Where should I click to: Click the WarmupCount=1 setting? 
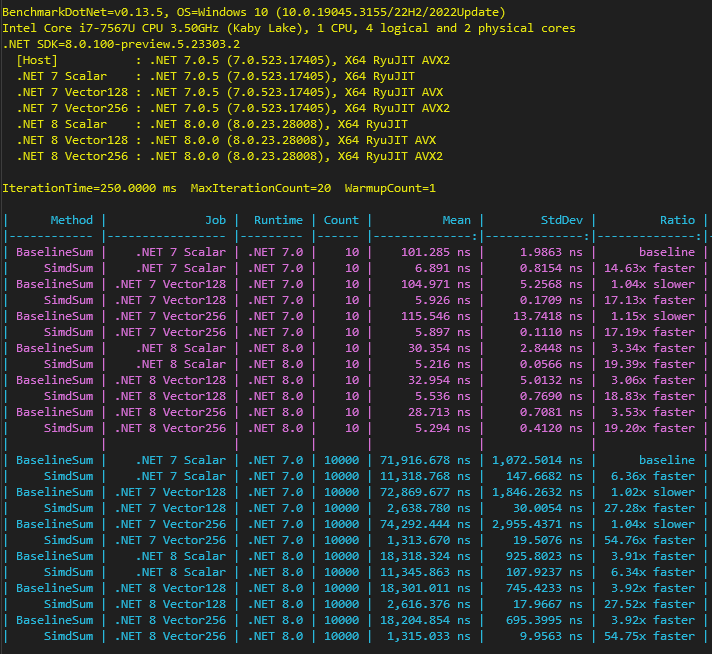click(390, 188)
